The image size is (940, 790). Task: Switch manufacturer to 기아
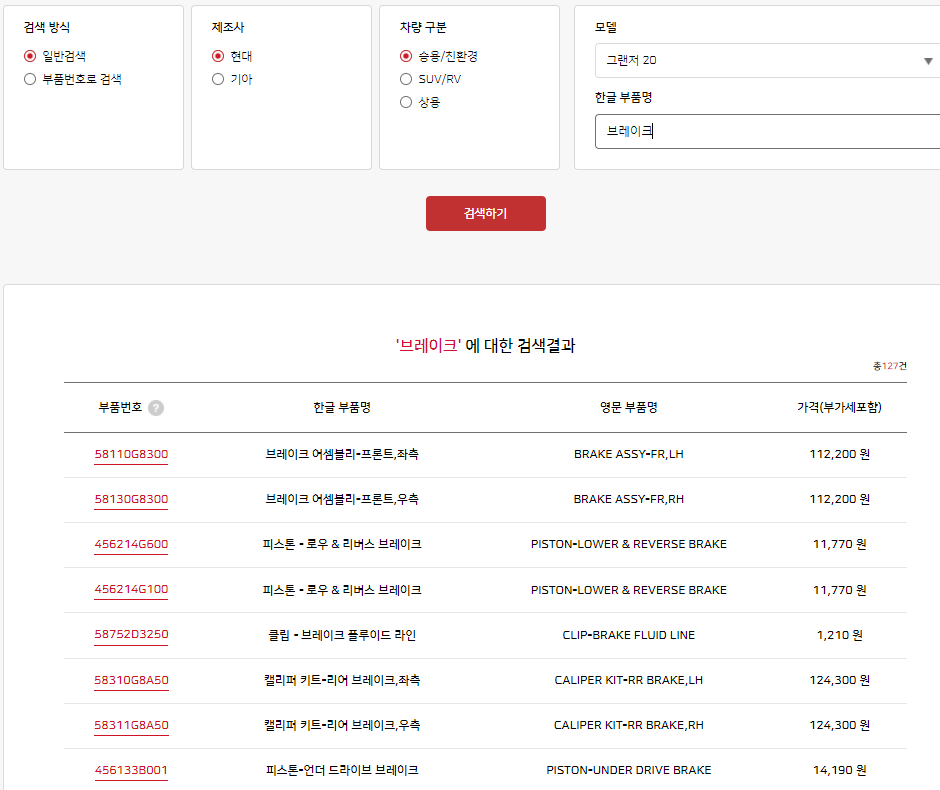point(218,79)
